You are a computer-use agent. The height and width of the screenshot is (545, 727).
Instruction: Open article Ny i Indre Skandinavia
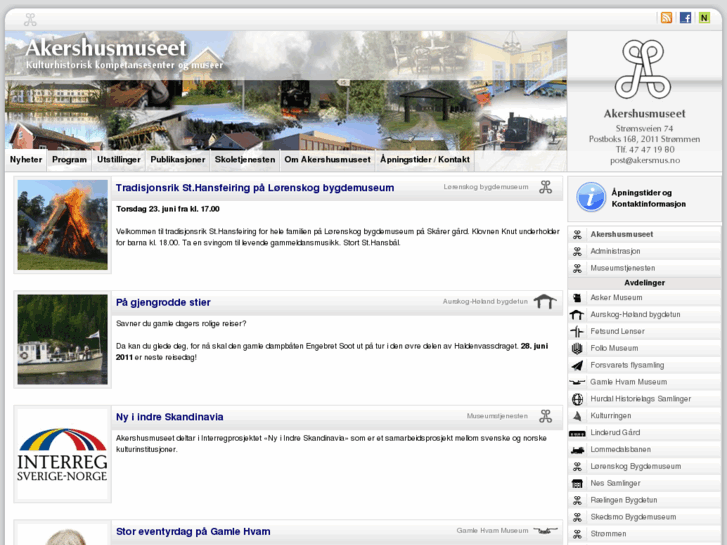(170, 417)
